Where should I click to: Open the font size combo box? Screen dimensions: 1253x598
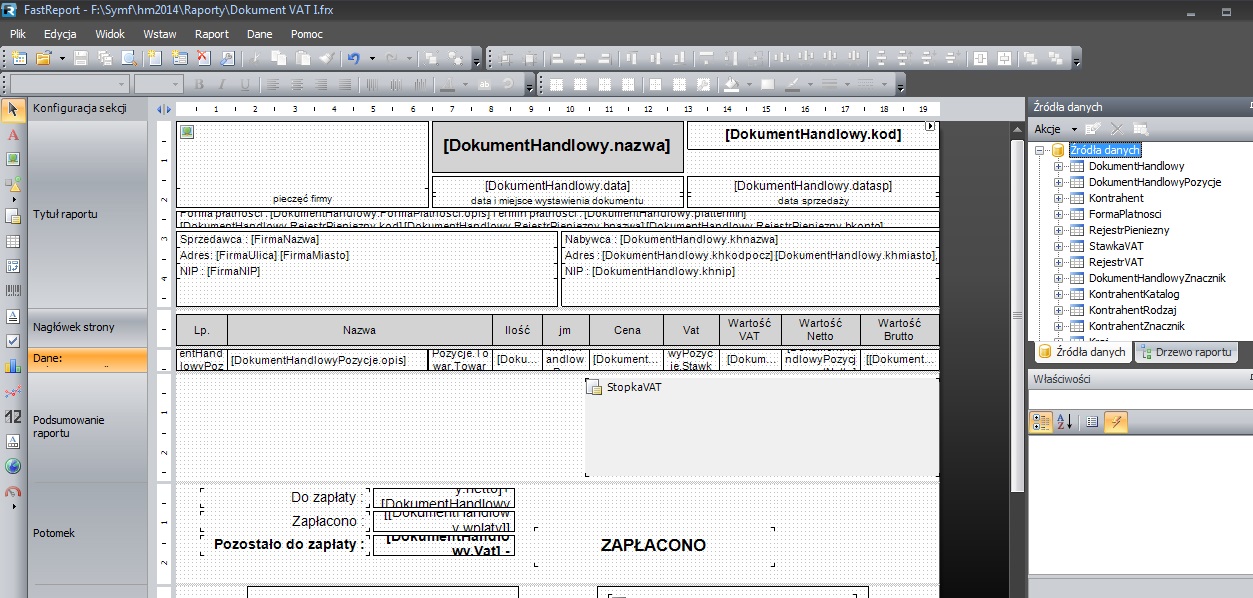[x=159, y=84]
